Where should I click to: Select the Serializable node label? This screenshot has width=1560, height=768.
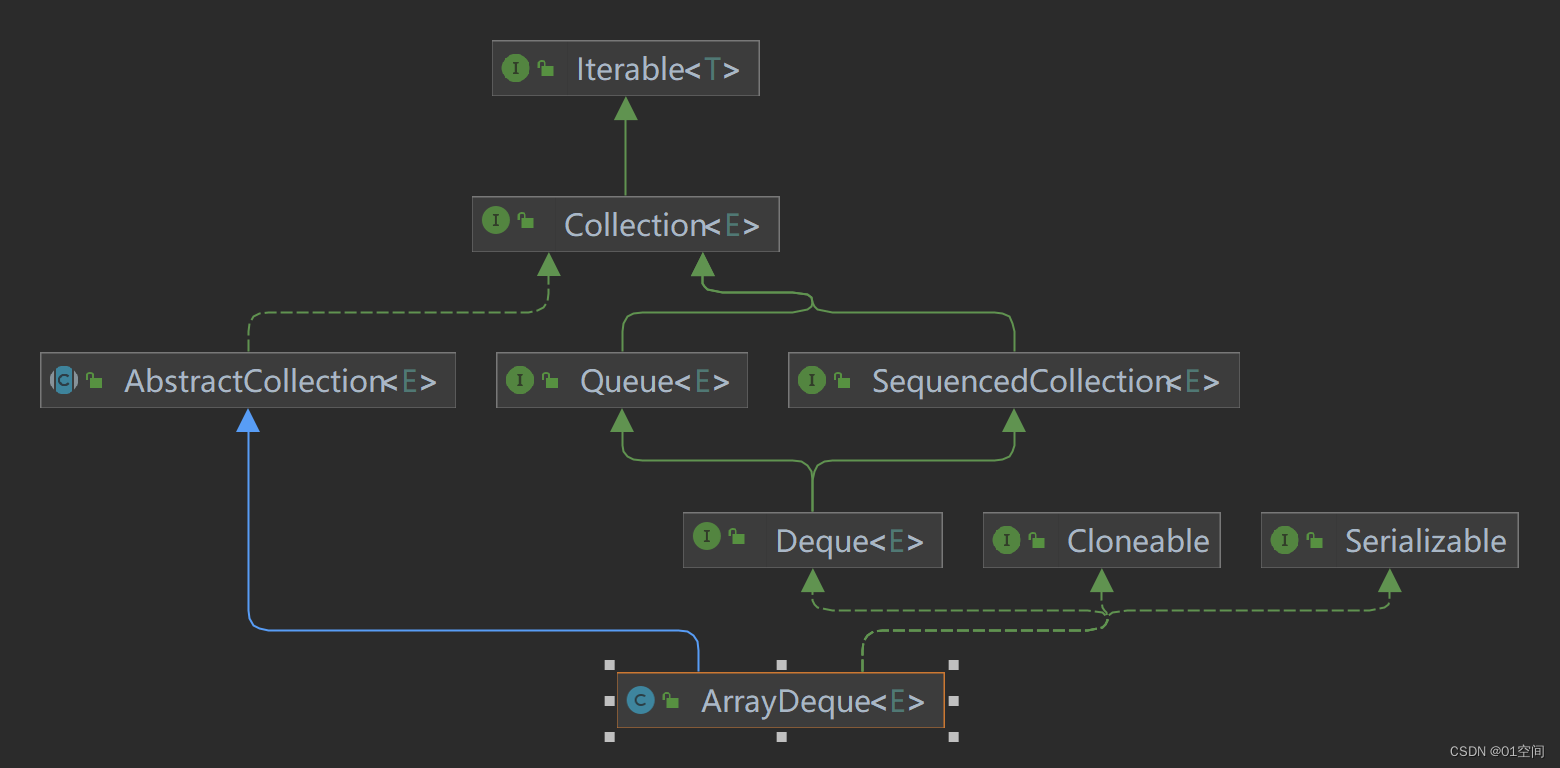1425,541
